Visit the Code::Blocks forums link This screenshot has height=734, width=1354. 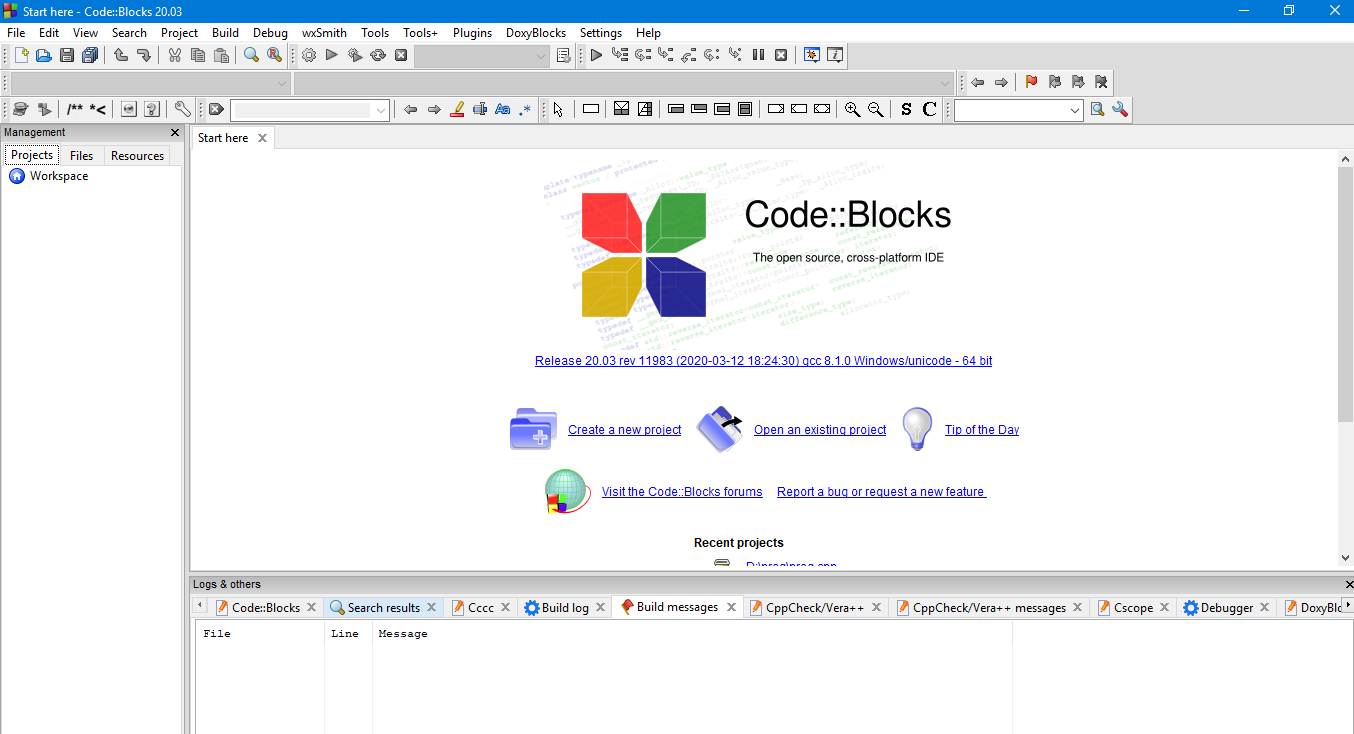click(x=682, y=492)
